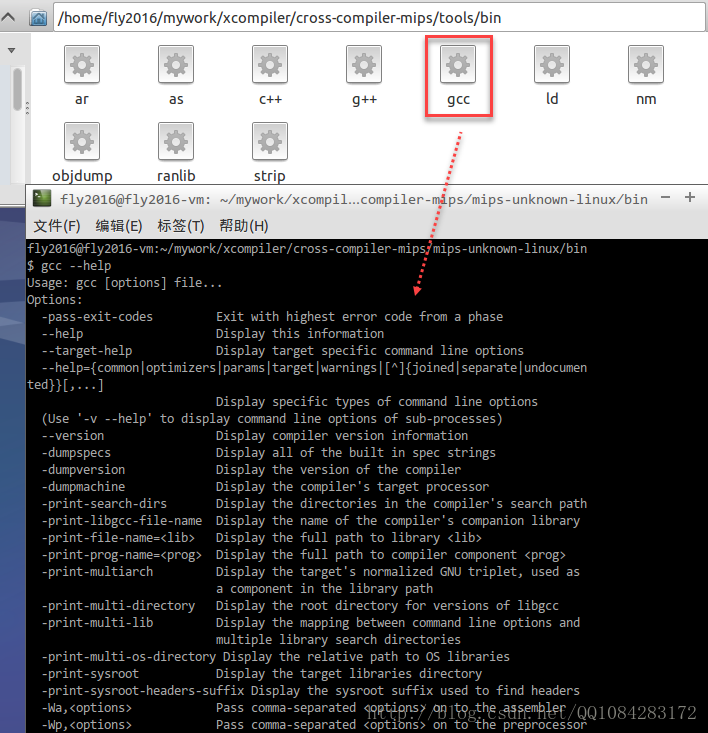708x733 pixels.
Task: Click the '-print-sysroot-headers-suffix' option text
Action: tap(143, 690)
